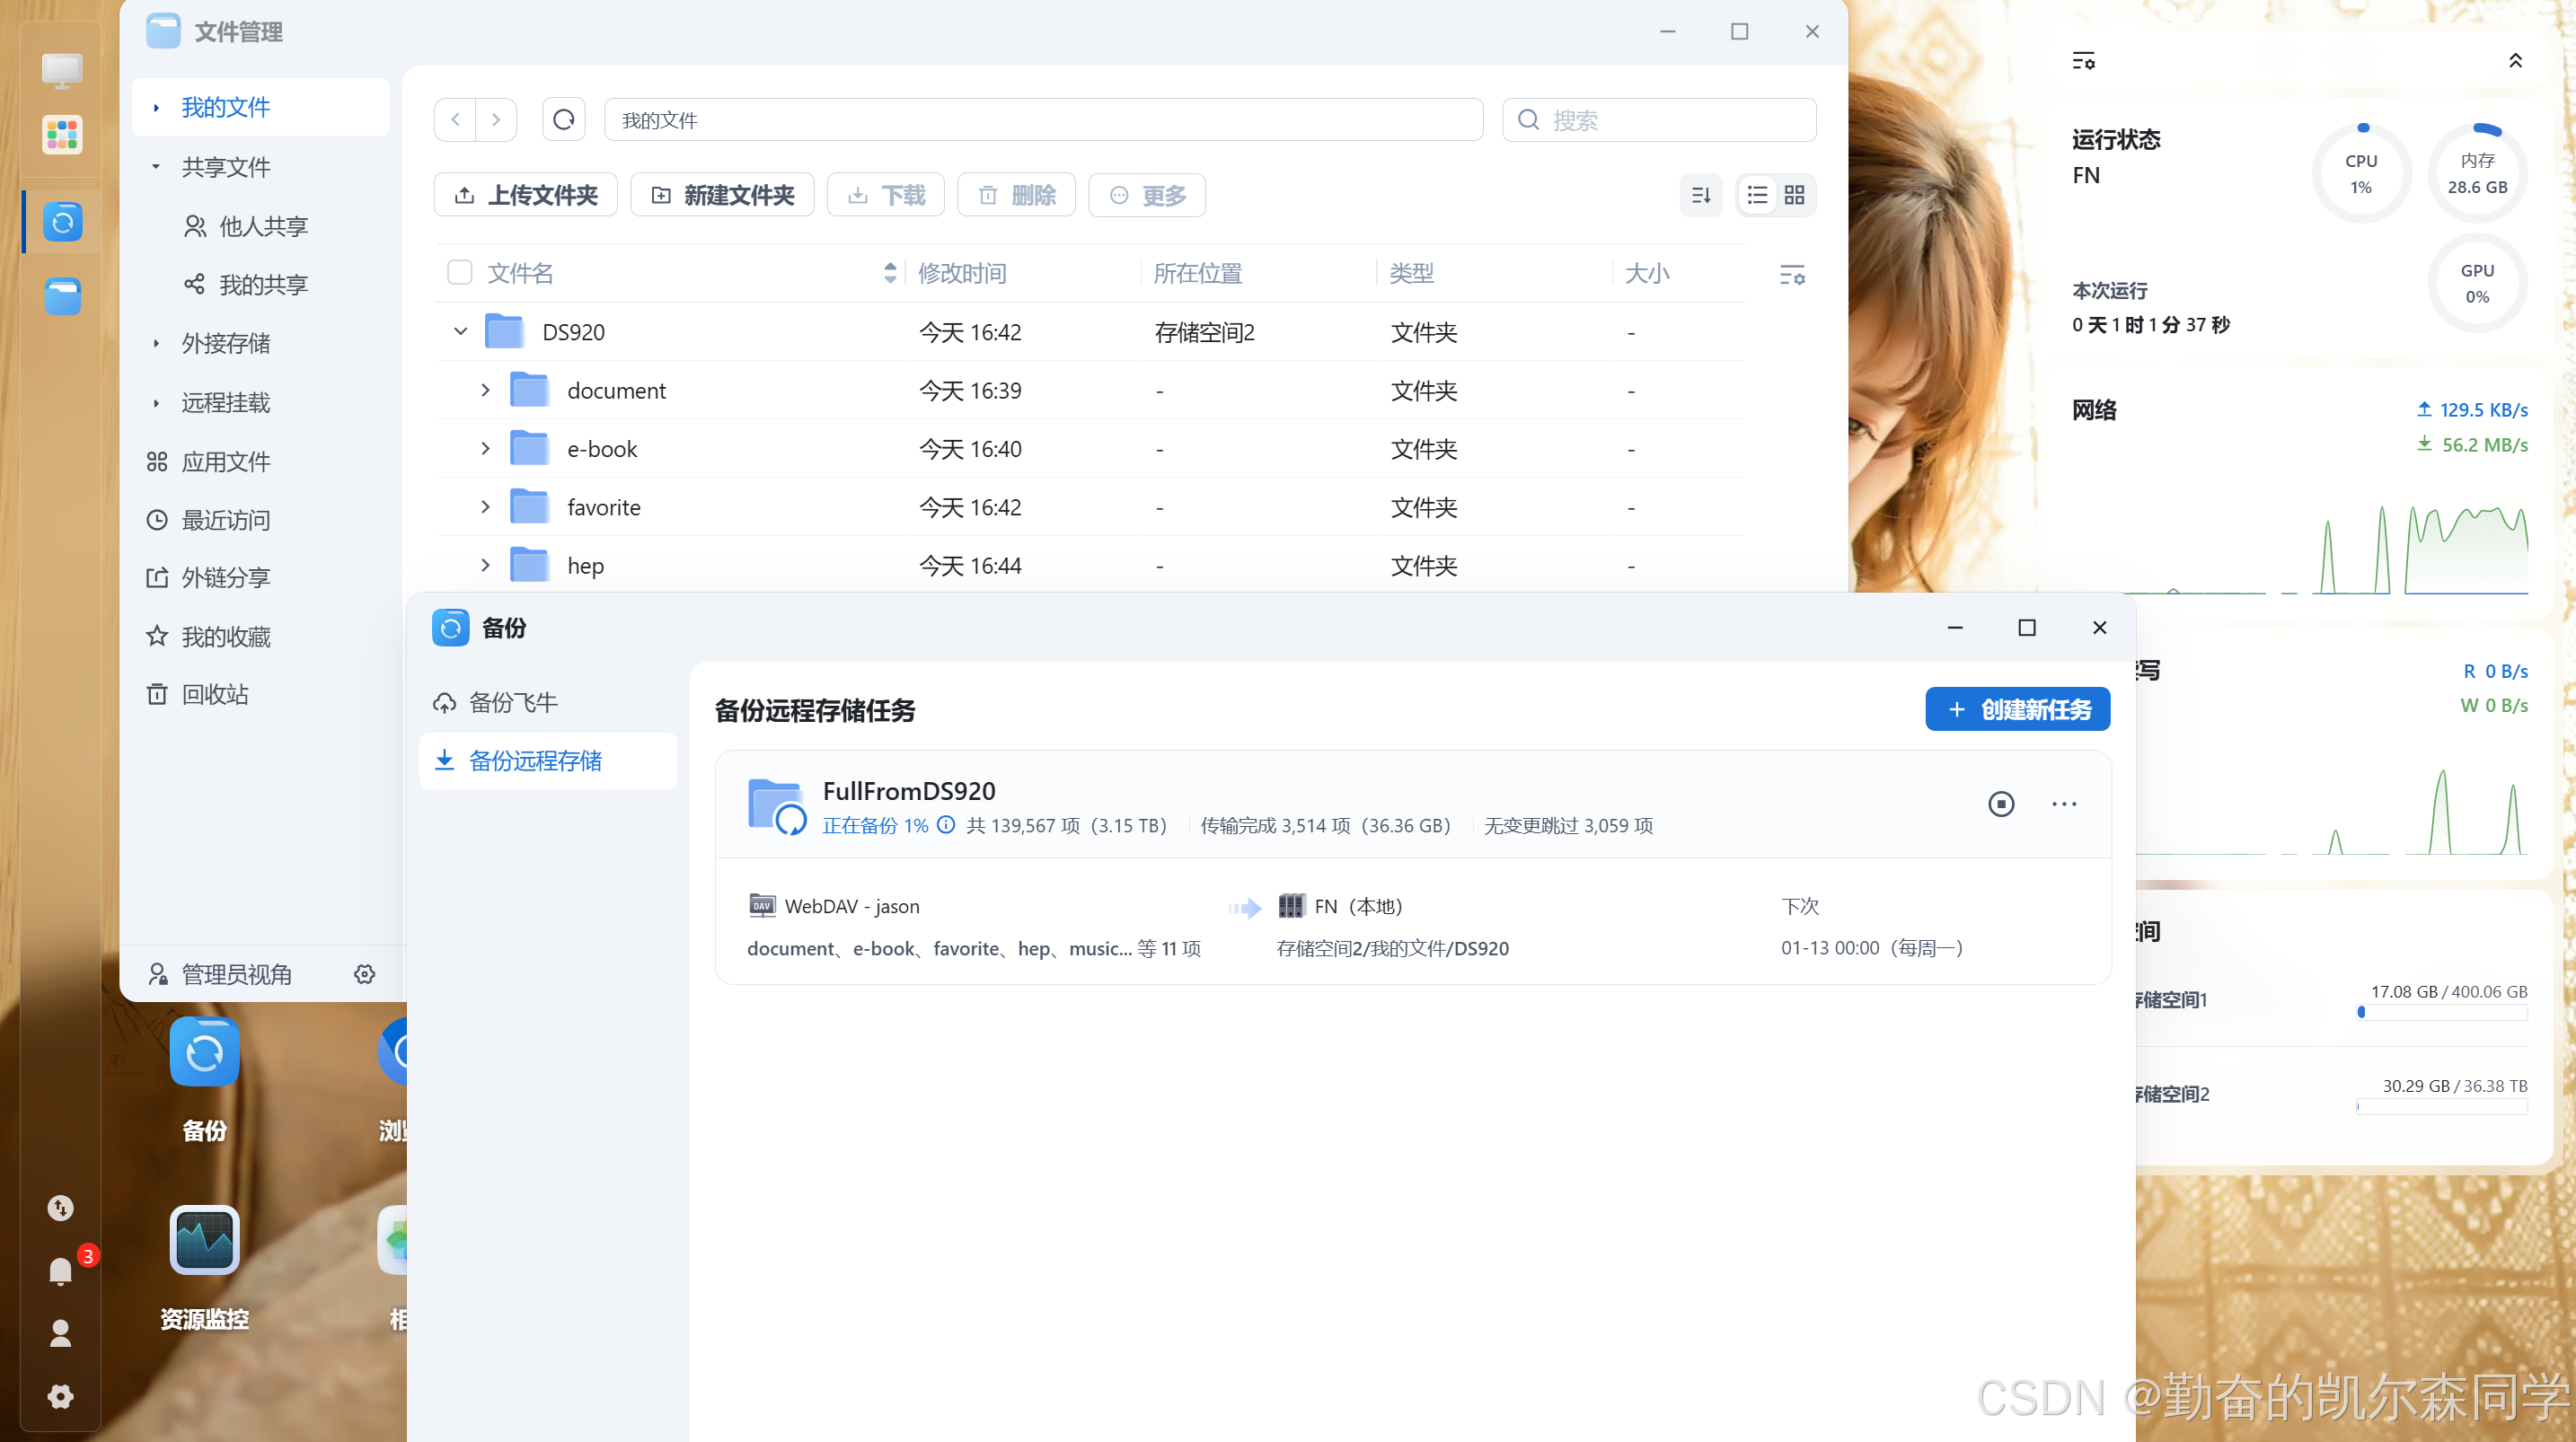Viewport: 2576px width, 1442px height.
Task: Click the refresh icon beside path bar
Action: [563, 120]
